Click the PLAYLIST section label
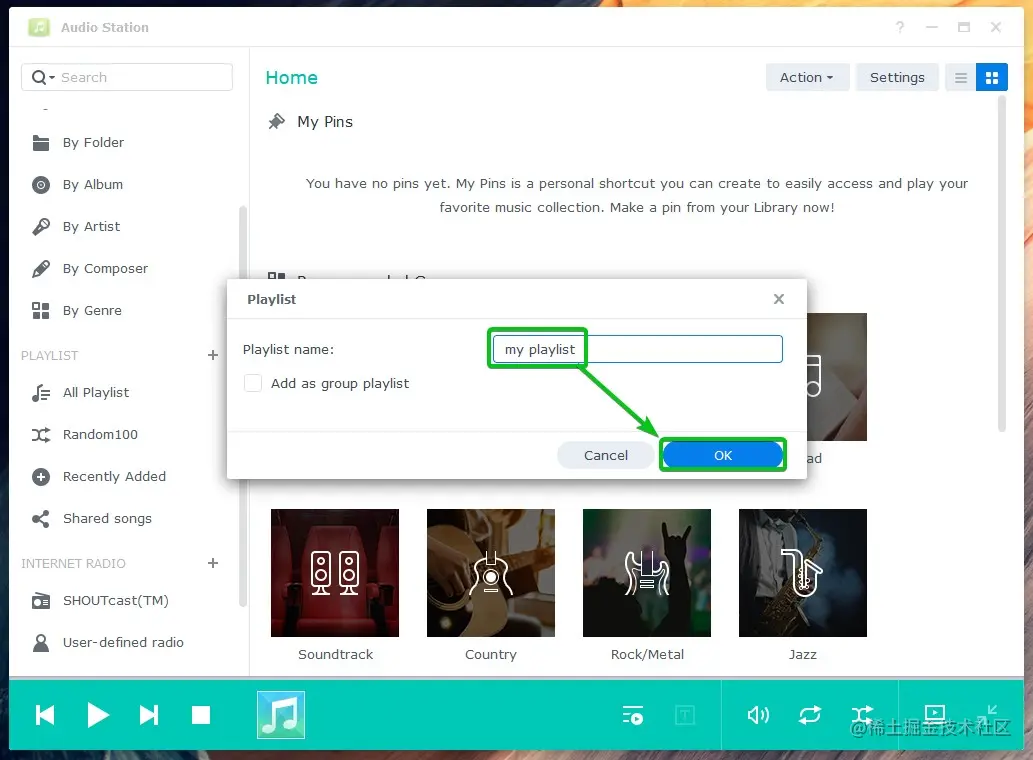Viewport: 1033px width, 760px height. (x=49, y=356)
